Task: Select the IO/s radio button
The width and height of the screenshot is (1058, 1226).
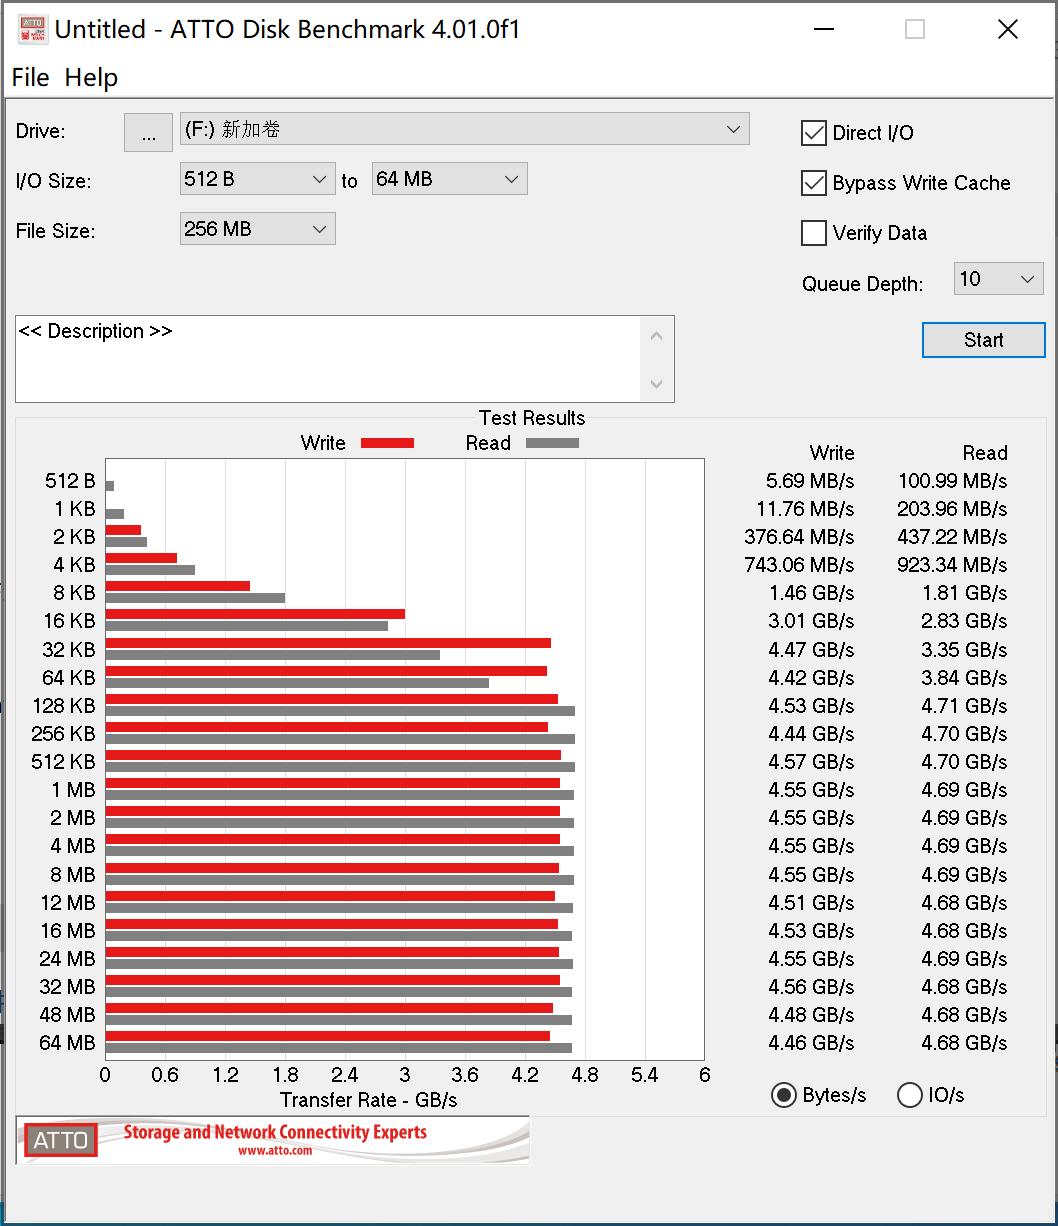Action: 910,1095
